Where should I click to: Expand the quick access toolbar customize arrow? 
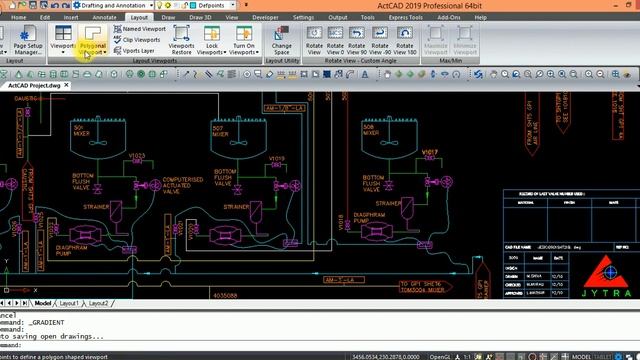coord(246,5)
